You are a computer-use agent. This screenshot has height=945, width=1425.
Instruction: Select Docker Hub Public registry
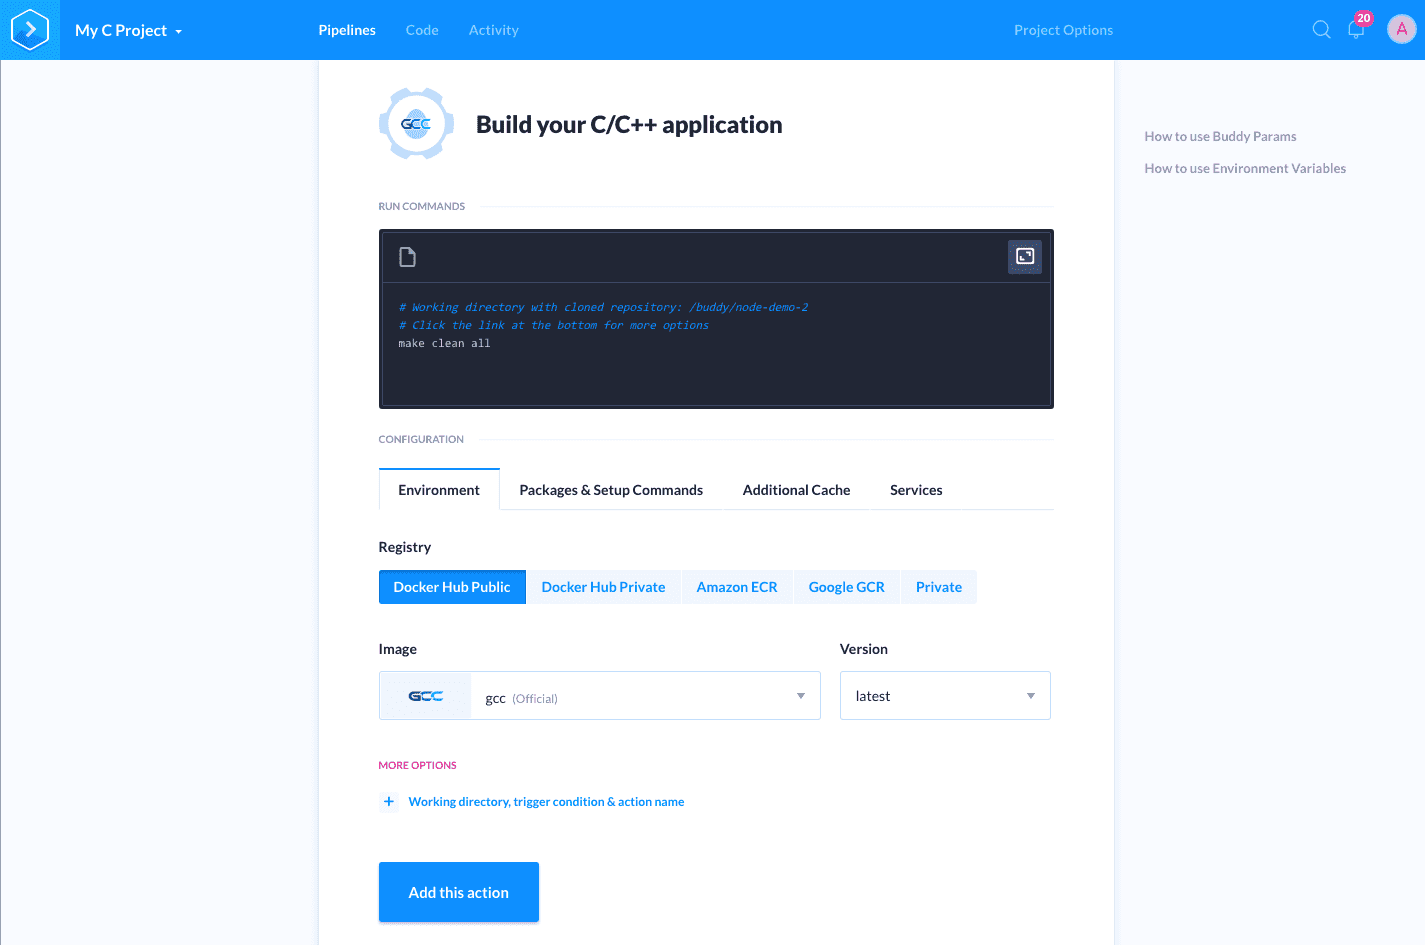click(x=452, y=587)
